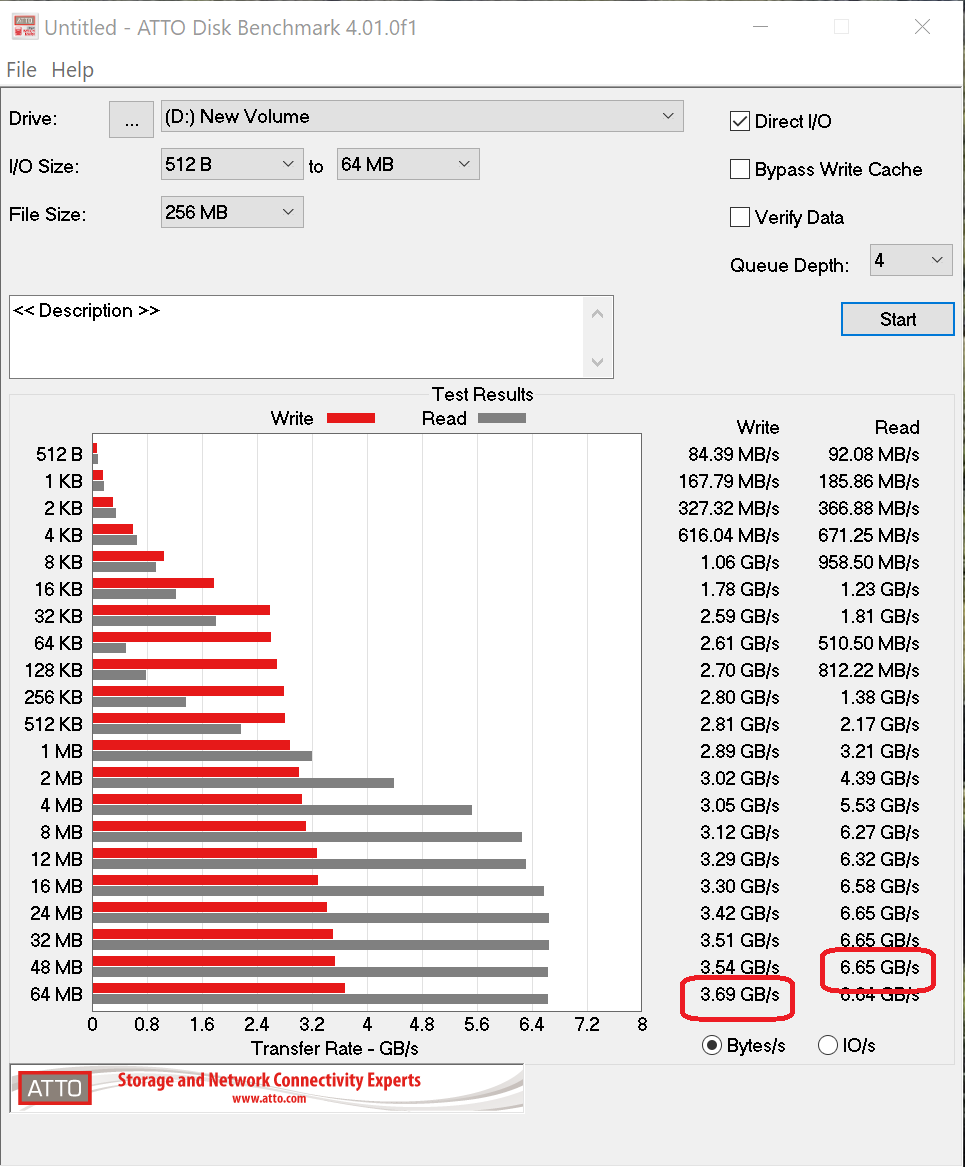Viewport: 965px width, 1167px height.
Task: Tick the Verify Data checkbox
Action: [740, 217]
